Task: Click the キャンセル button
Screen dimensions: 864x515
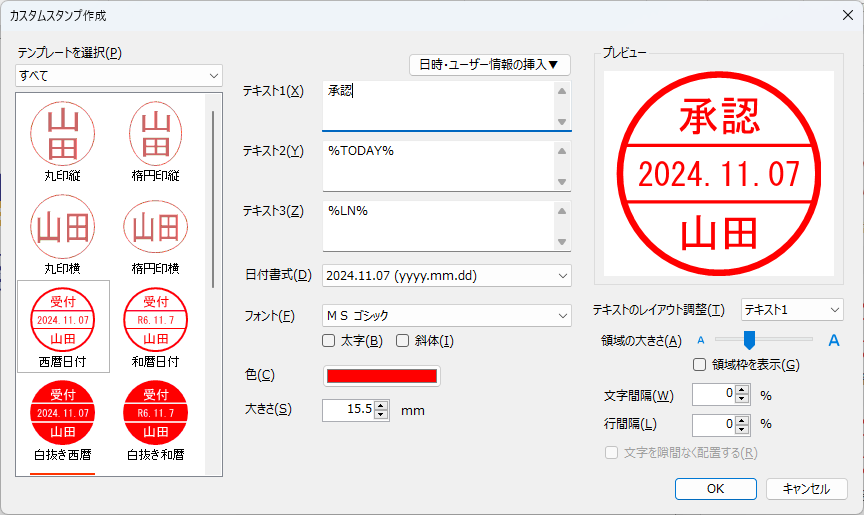Action: point(806,489)
